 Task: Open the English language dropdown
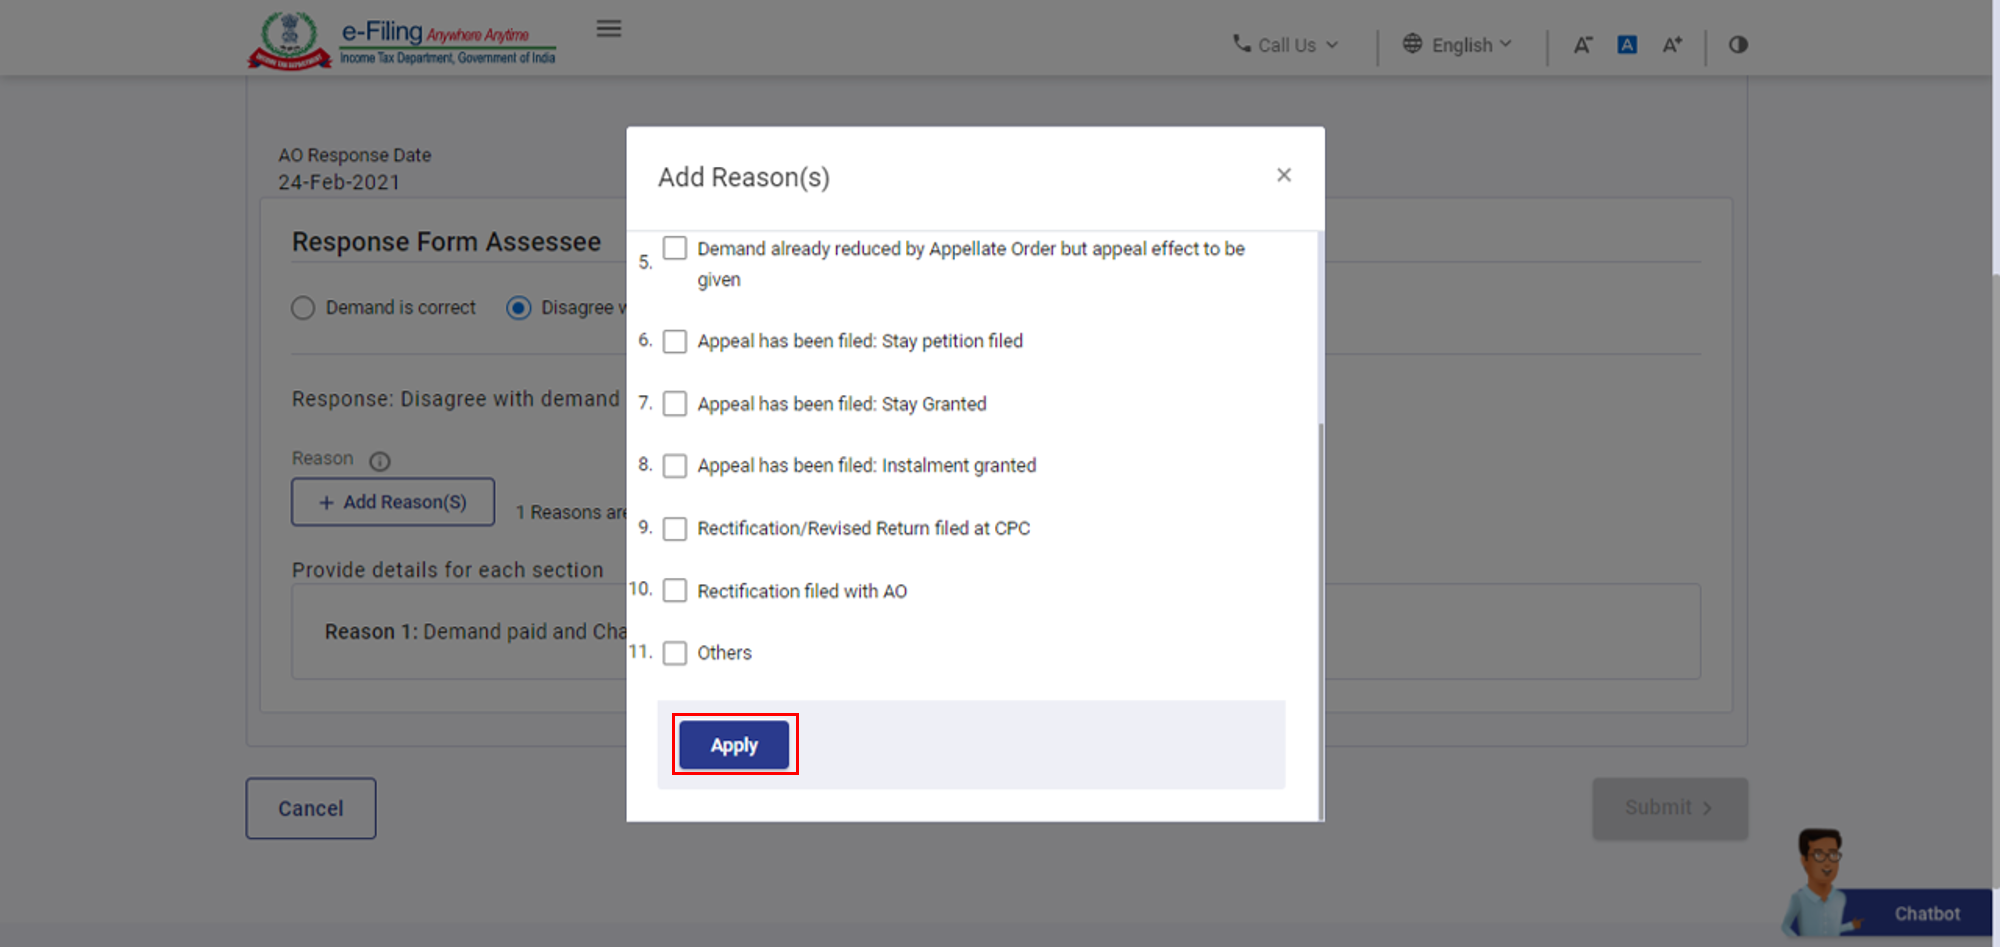click(x=1458, y=45)
